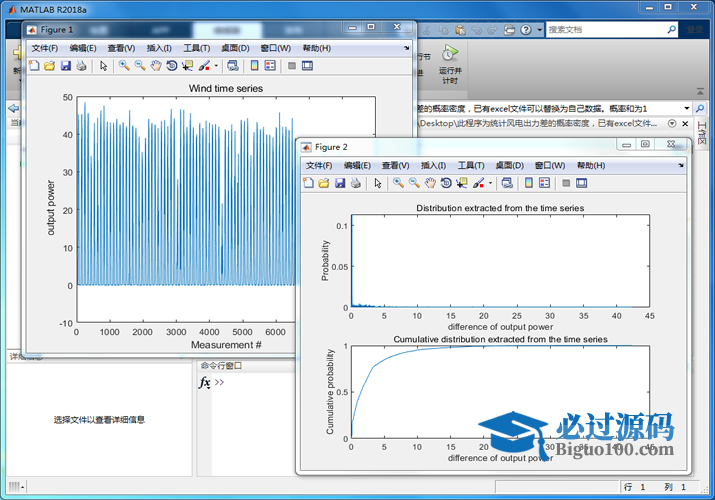Toggle Insert Legend in Figure 2 toolbar
The height and width of the screenshot is (500, 715).
click(x=544, y=183)
